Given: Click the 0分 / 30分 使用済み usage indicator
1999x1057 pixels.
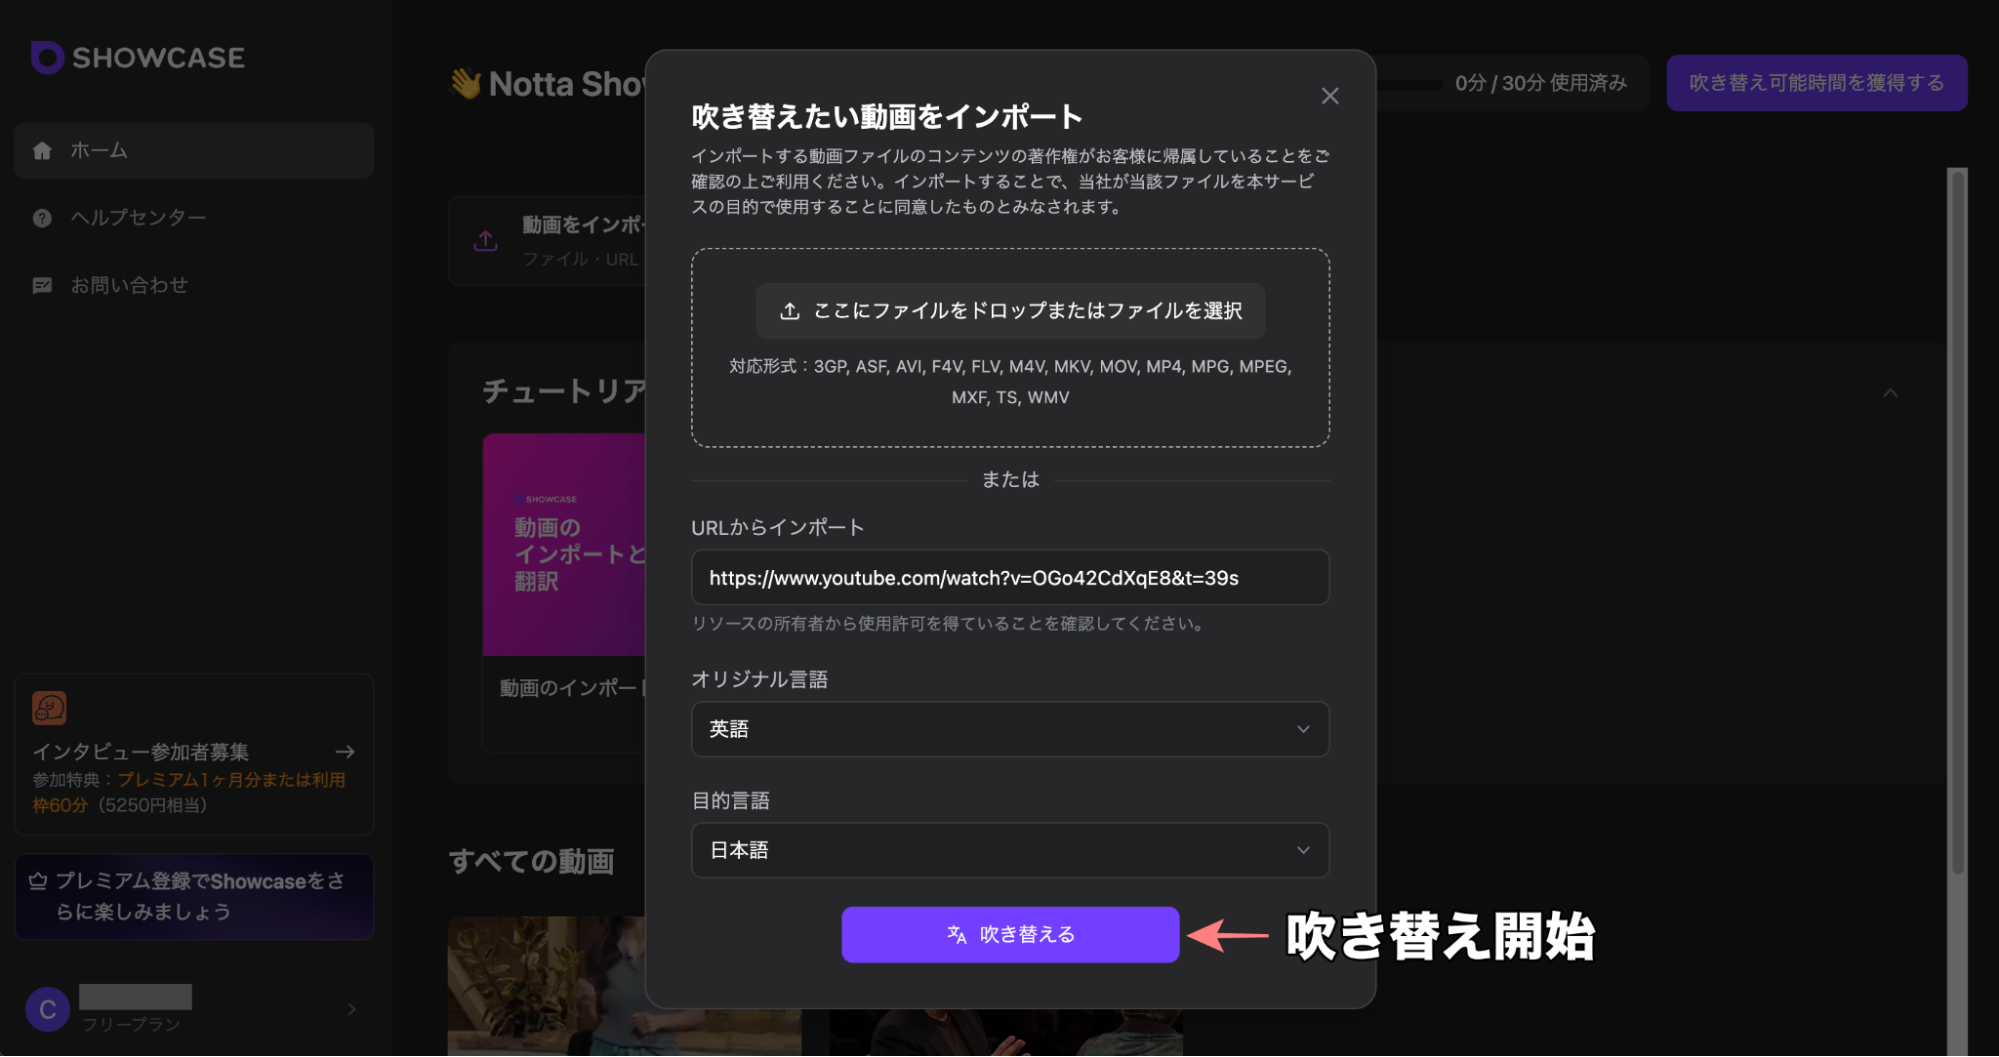Looking at the screenshot, I should [1540, 83].
